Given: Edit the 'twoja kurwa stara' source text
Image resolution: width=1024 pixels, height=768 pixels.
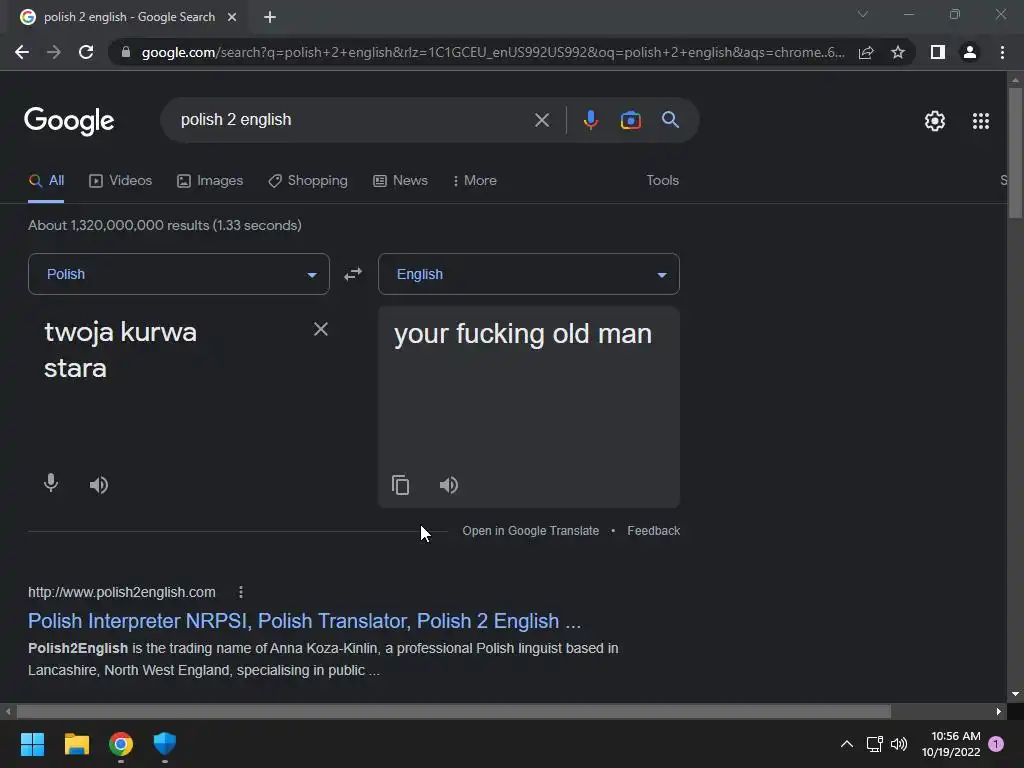Looking at the screenshot, I should 120,350.
